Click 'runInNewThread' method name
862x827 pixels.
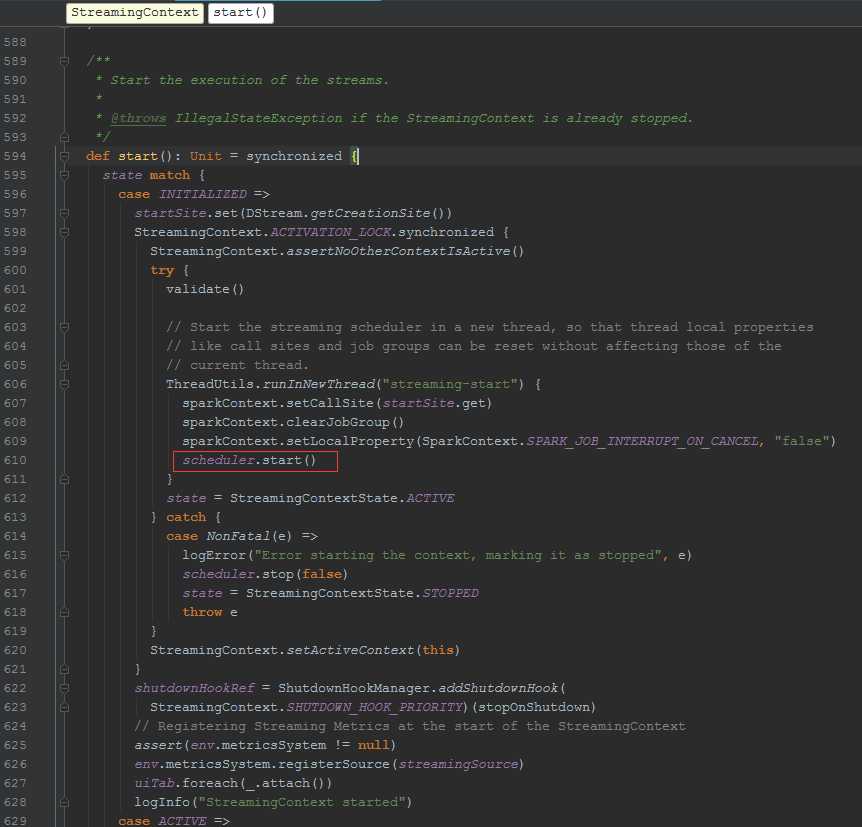coord(319,384)
